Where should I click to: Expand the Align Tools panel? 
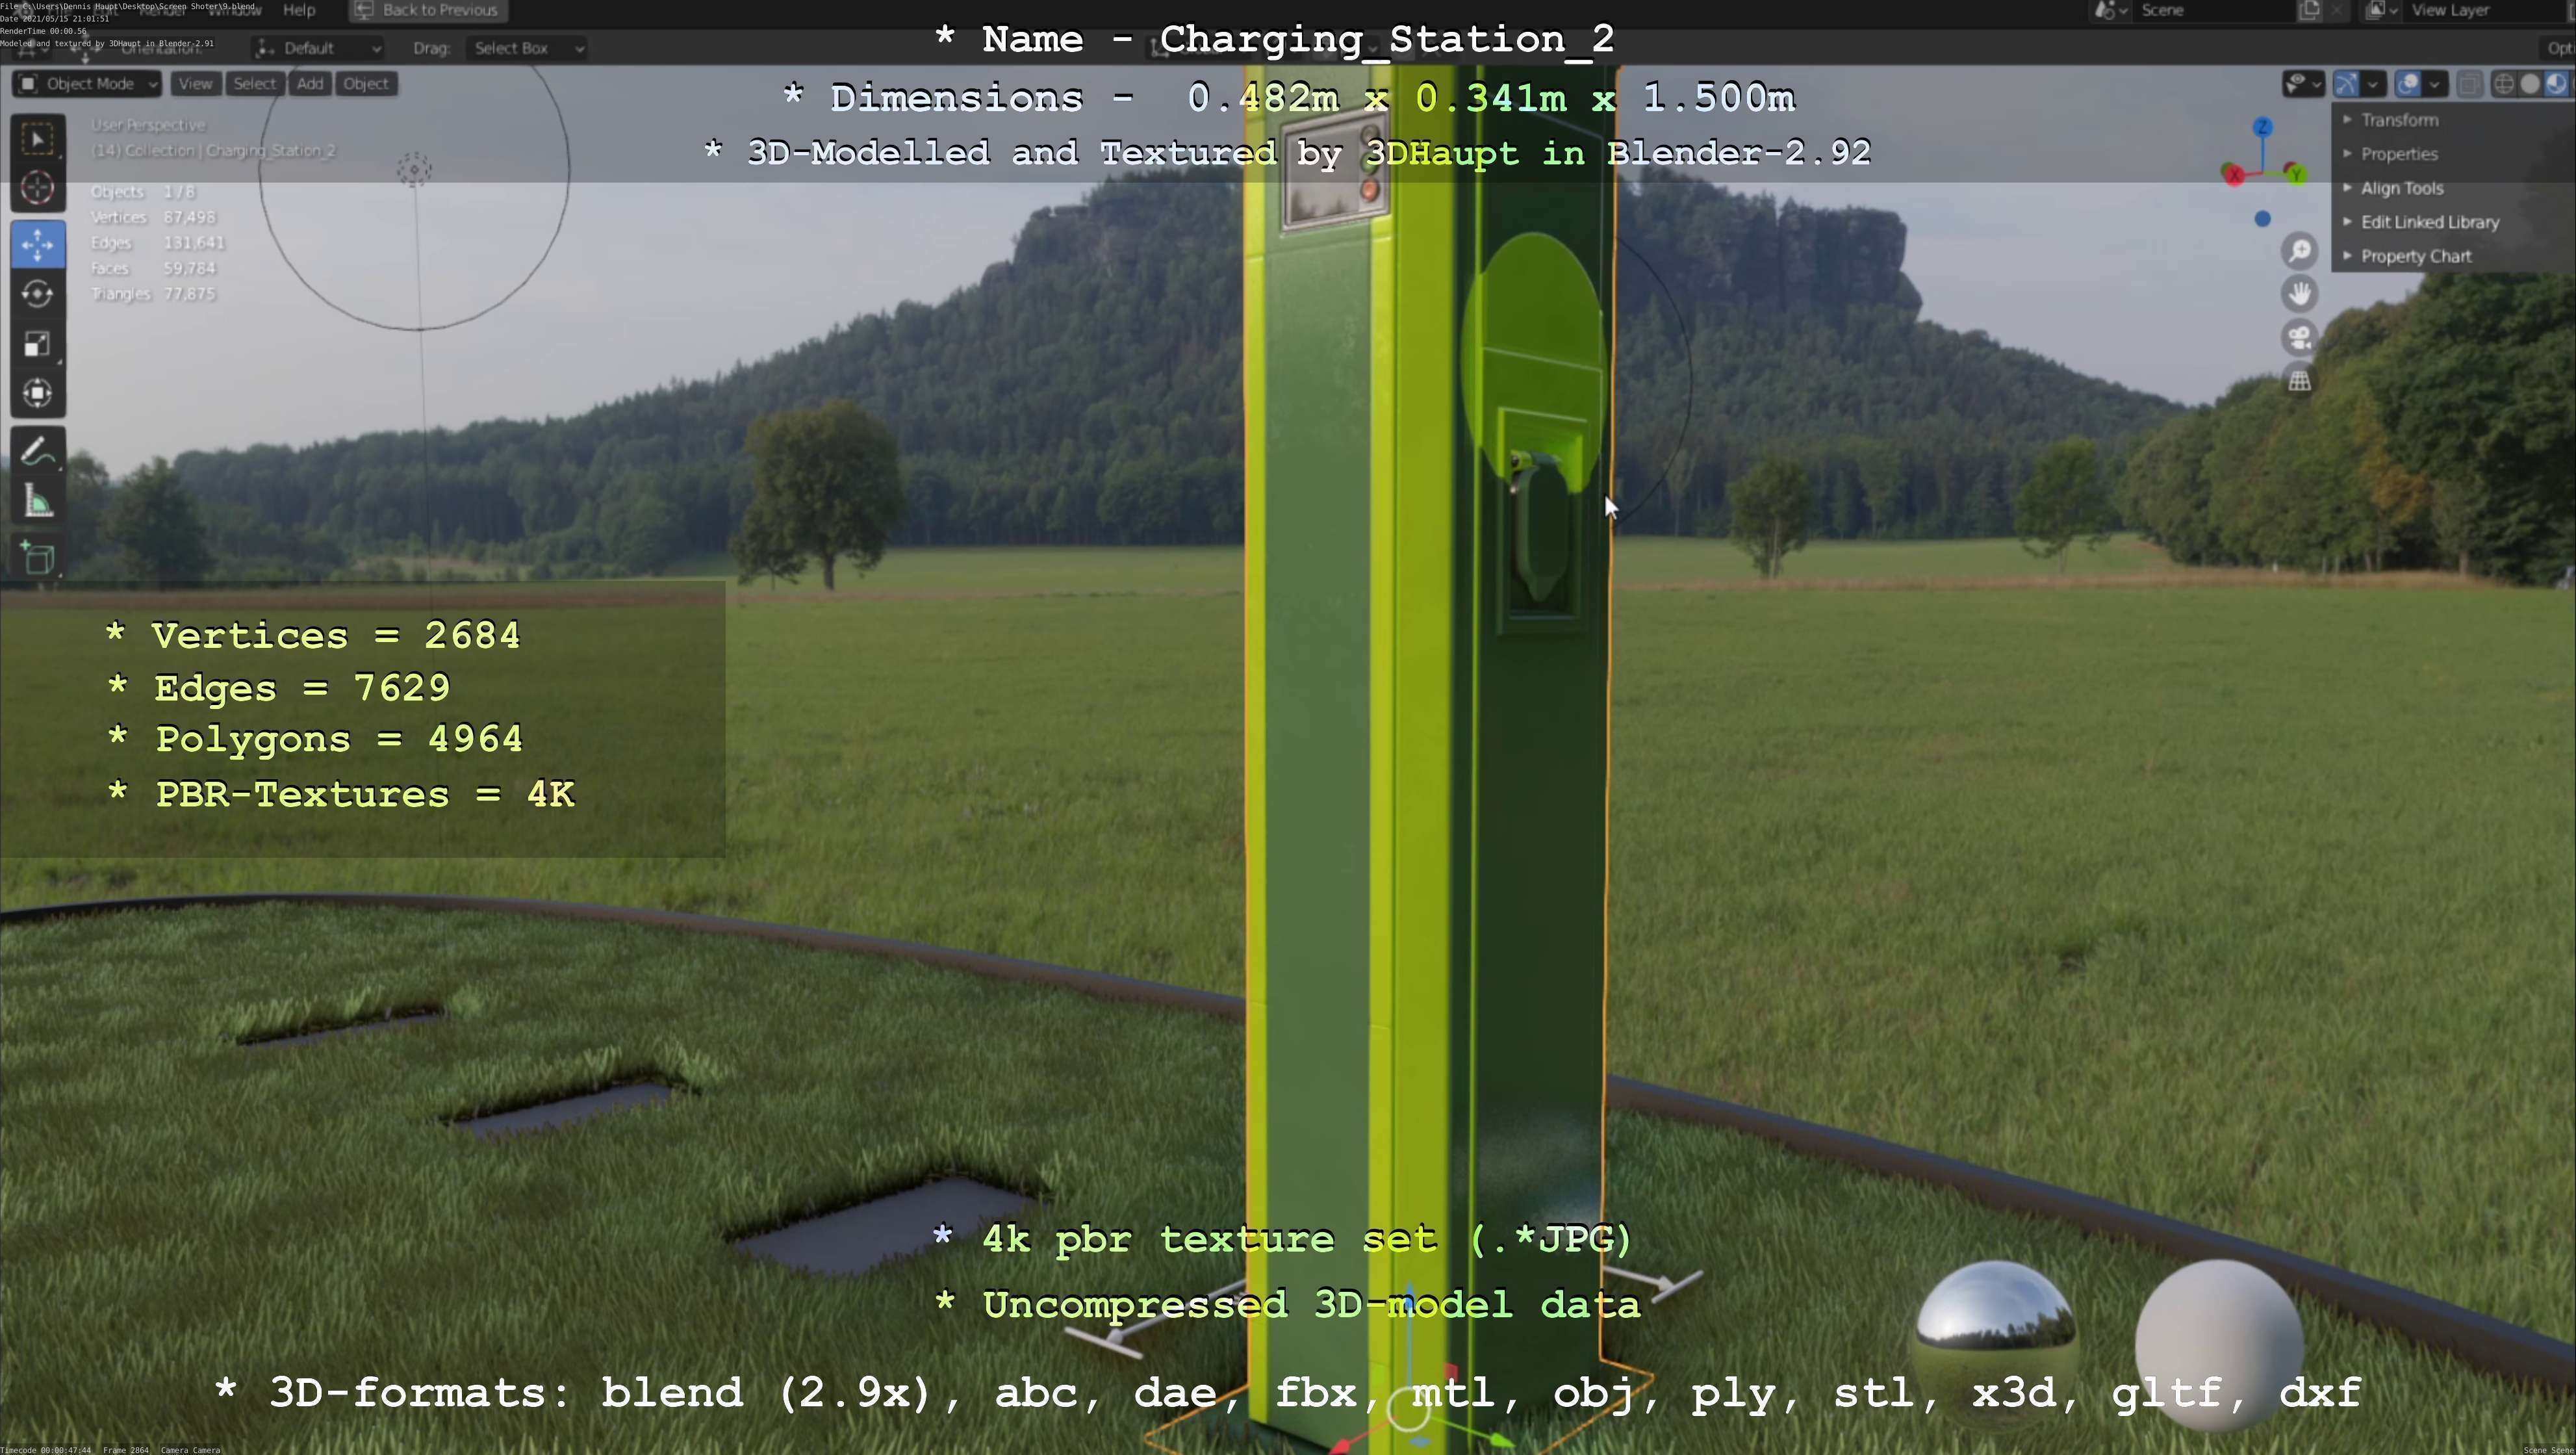coord(2401,188)
